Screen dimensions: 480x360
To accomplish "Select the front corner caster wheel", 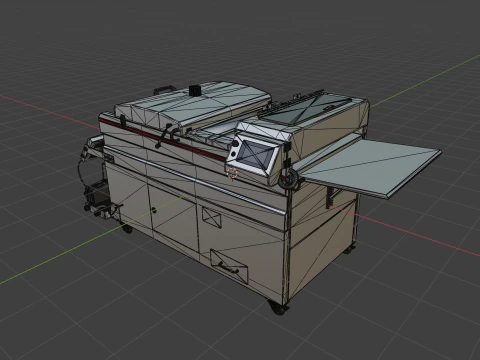I will 278,307.
